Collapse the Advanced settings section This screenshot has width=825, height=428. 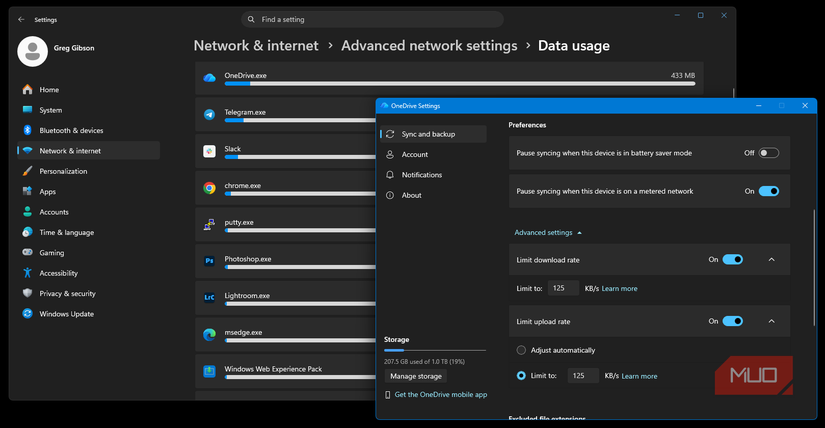[x=548, y=233]
